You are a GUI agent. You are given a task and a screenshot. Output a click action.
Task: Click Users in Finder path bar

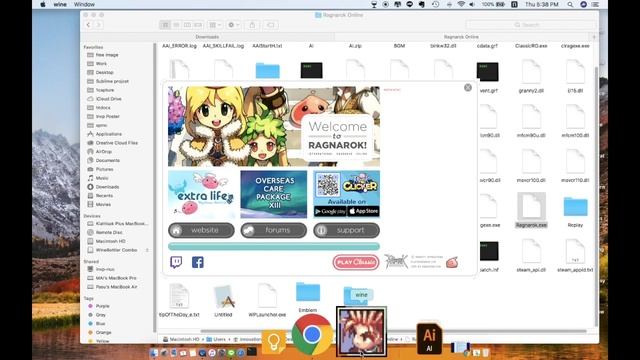216,339
